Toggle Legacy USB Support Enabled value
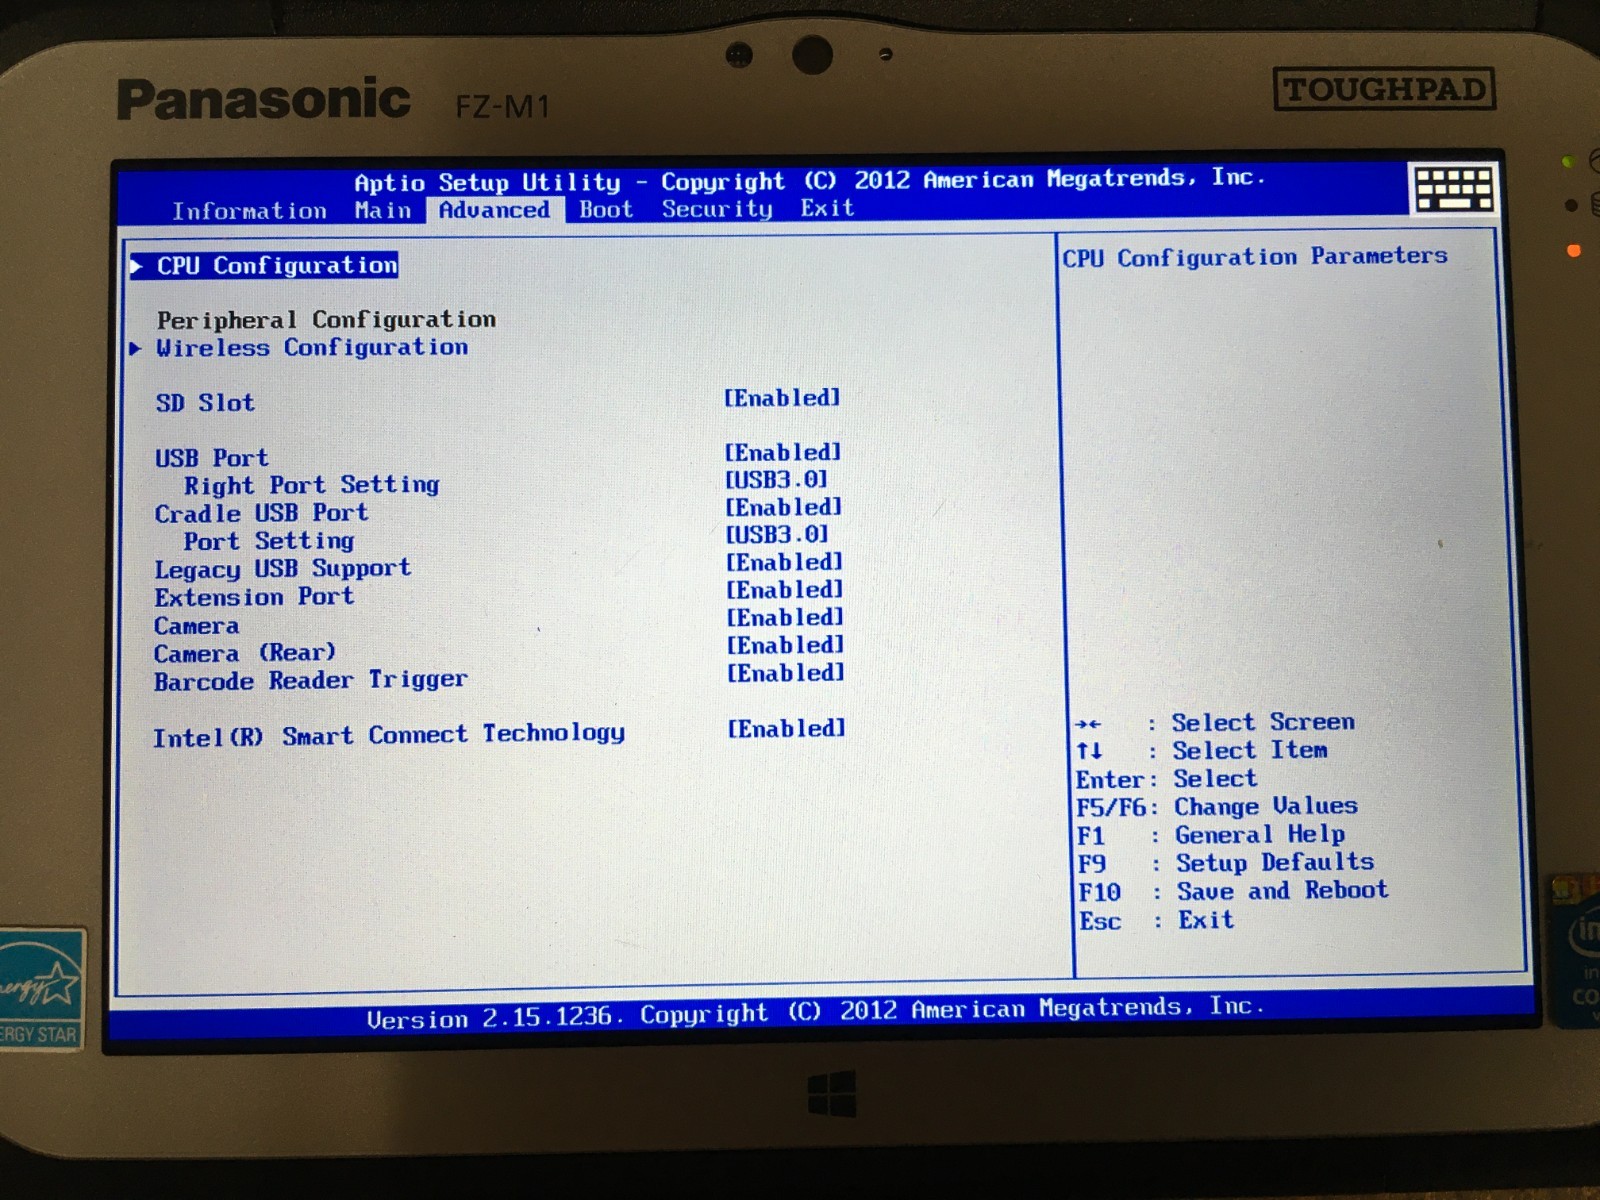This screenshot has width=1600, height=1200. (x=785, y=562)
